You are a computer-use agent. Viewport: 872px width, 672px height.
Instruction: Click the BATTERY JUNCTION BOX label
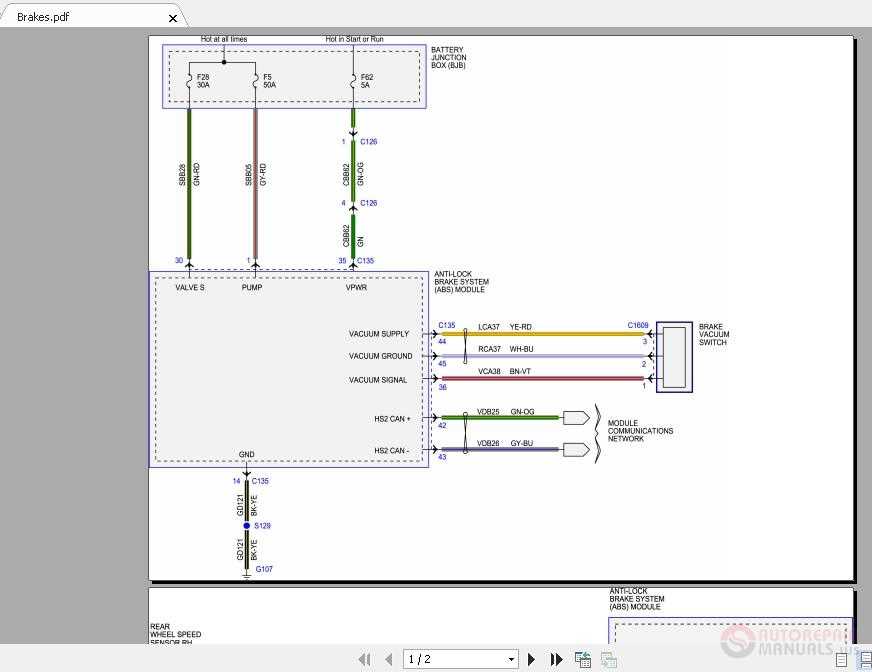449,58
